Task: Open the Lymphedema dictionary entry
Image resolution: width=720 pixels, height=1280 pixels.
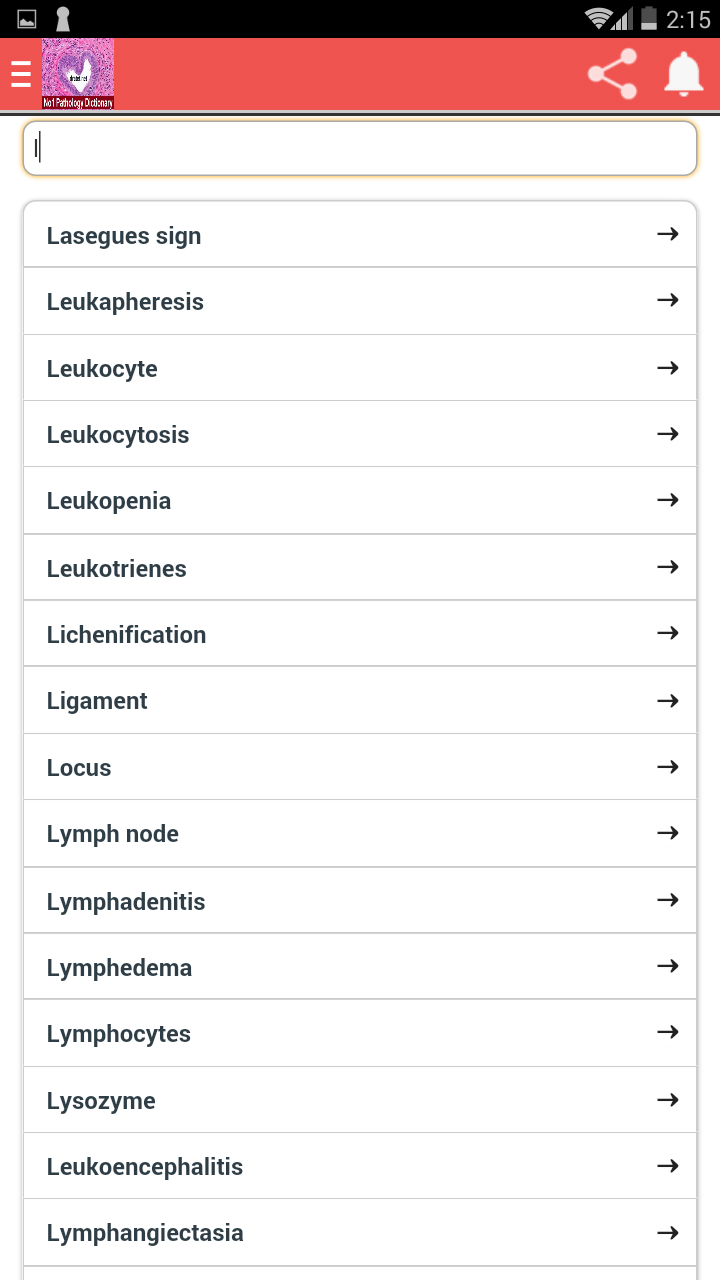Action: click(300, 966)
